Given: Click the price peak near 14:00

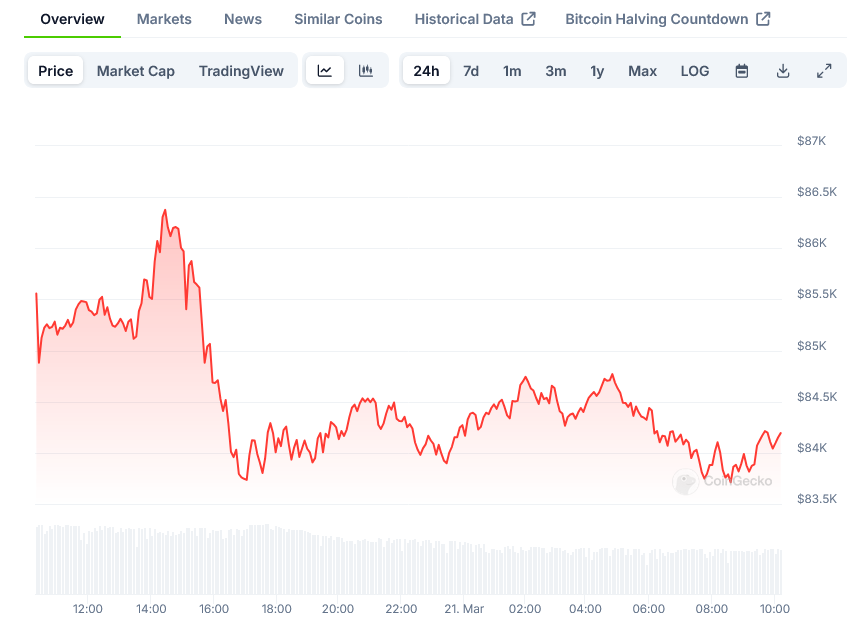Looking at the screenshot, I should (165, 211).
